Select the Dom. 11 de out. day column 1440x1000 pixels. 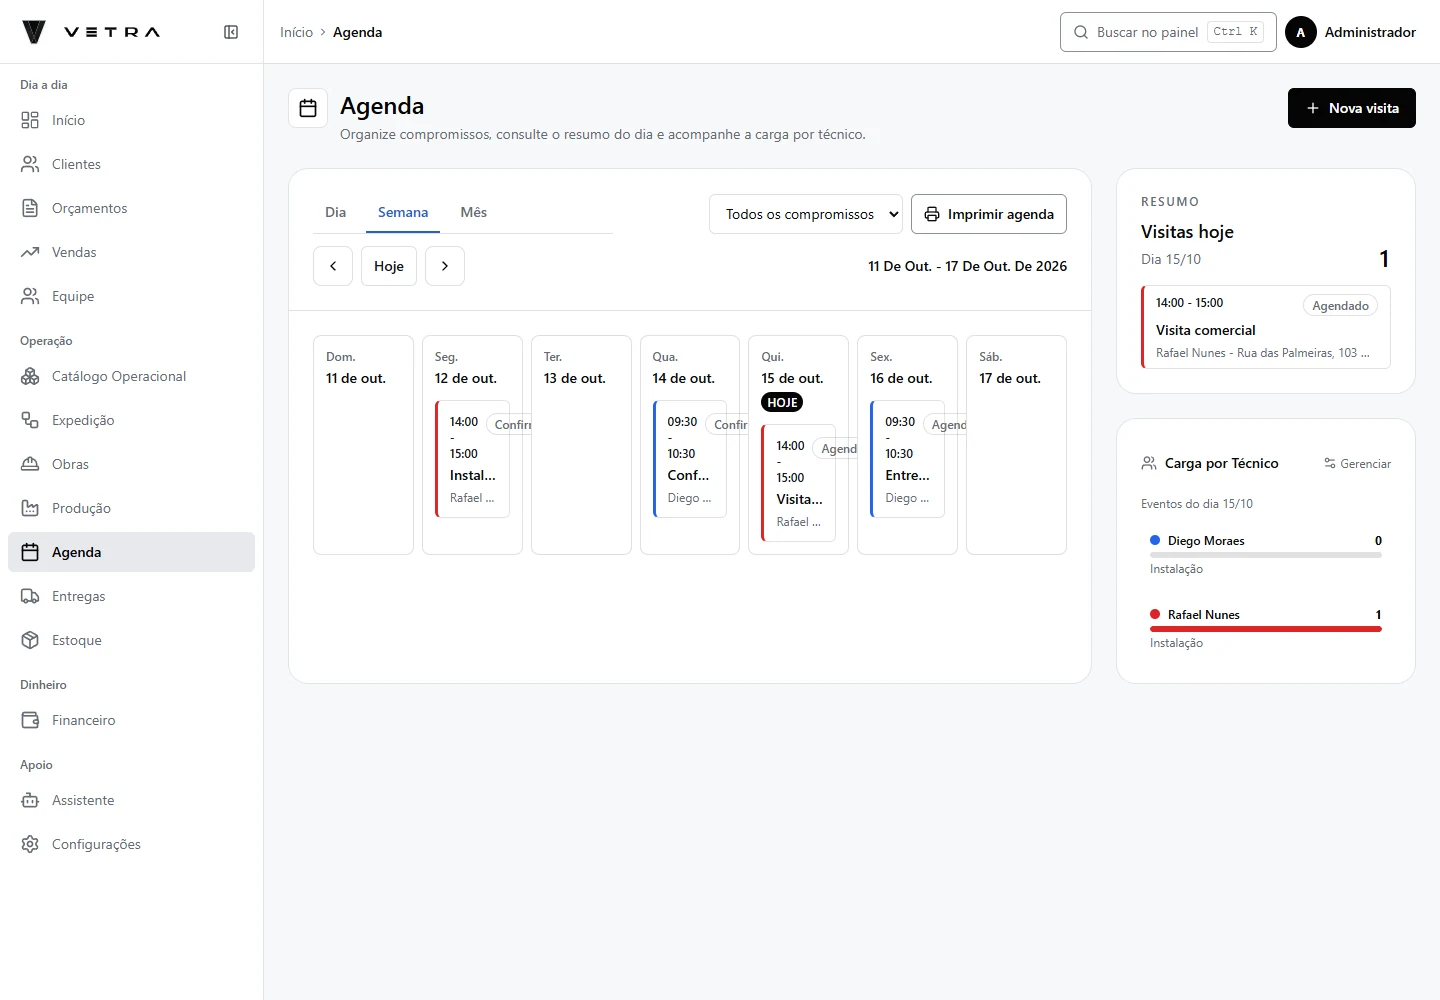pos(363,445)
